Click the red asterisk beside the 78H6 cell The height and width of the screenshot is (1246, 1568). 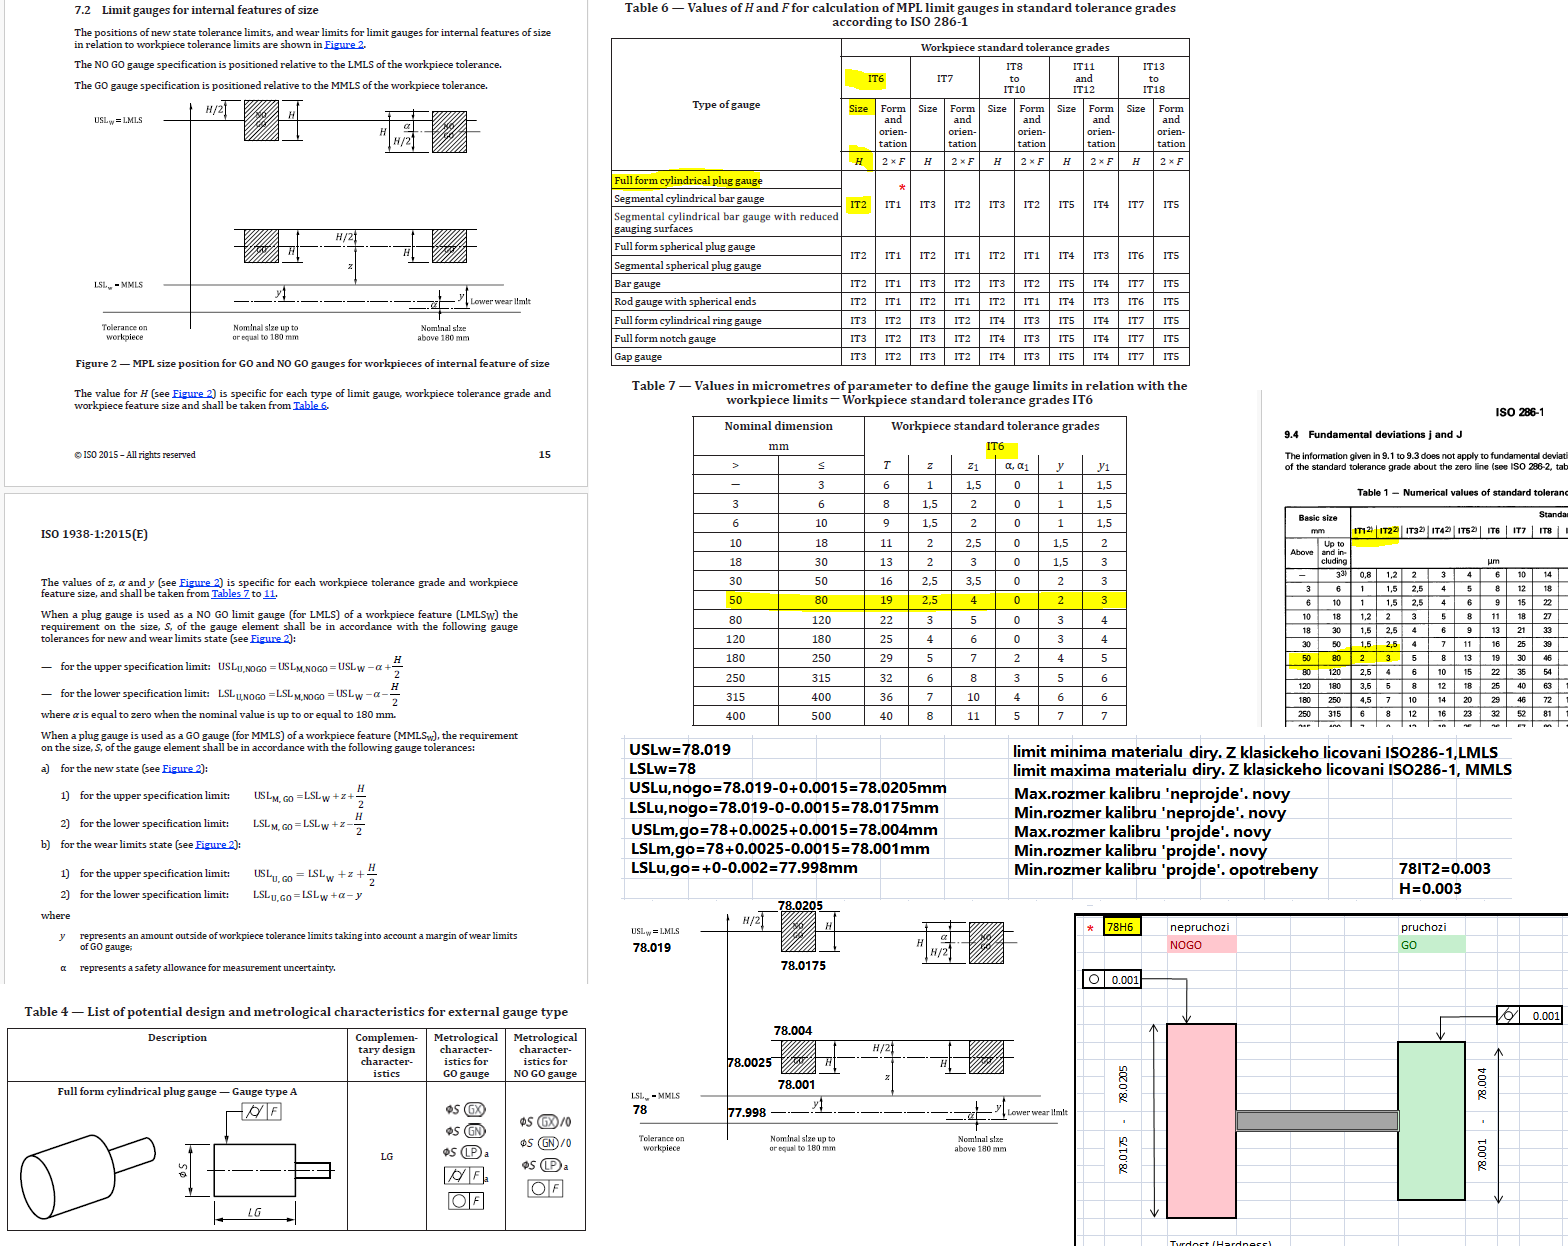pos(1090,928)
